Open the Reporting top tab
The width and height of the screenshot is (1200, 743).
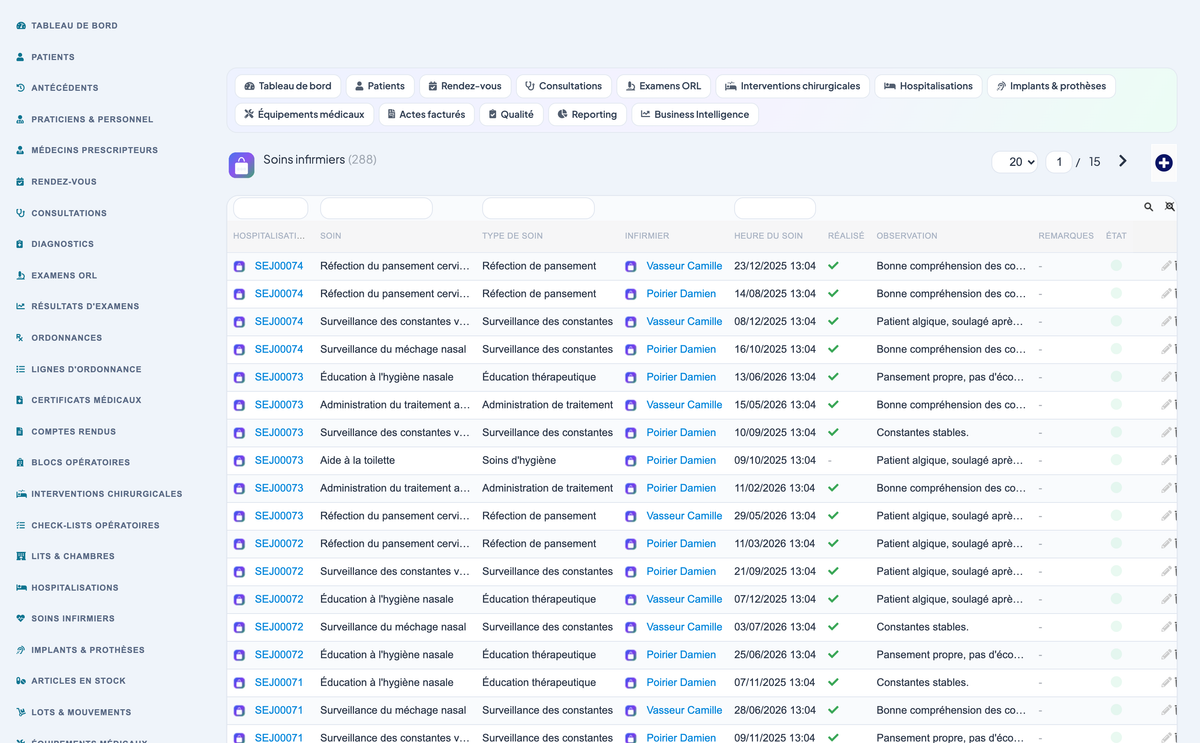pos(587,114)
